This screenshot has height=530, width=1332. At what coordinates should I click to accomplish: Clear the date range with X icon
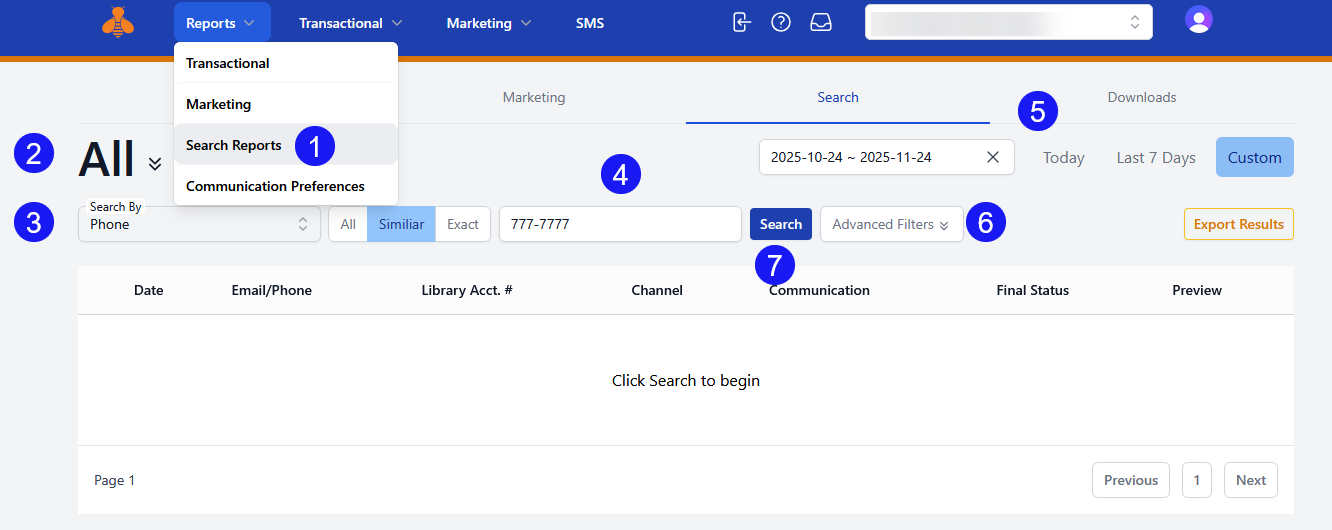coord(992,157)
